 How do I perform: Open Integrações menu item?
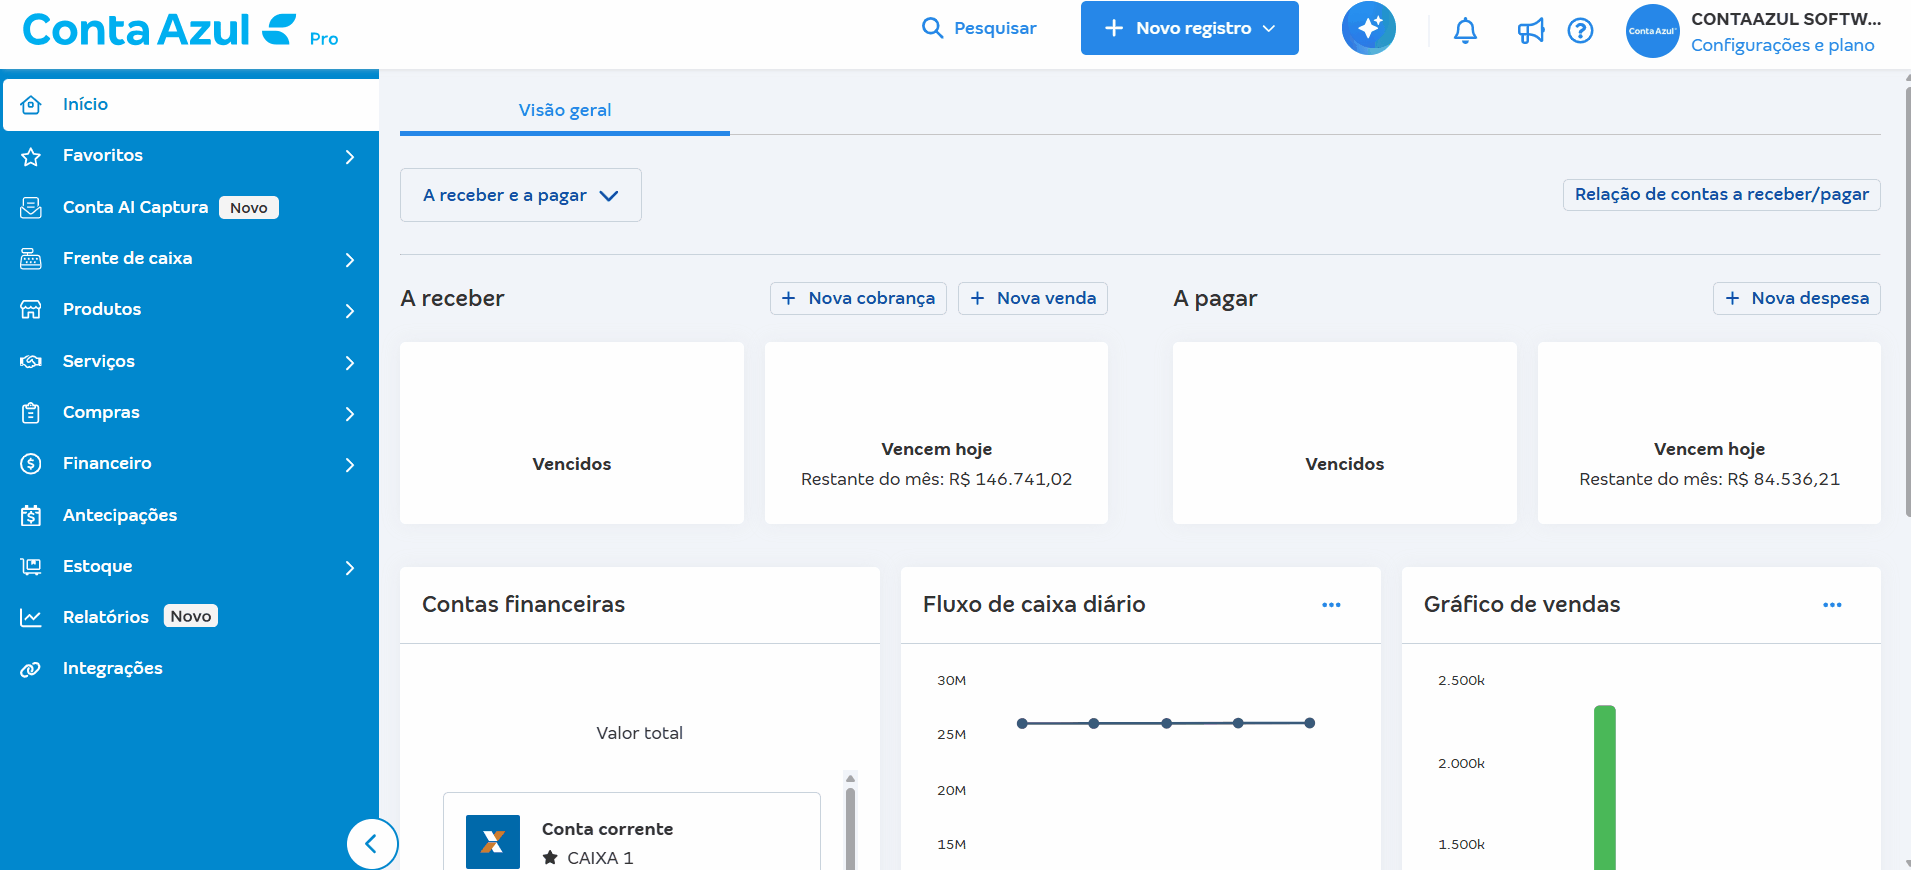point(191,668)
